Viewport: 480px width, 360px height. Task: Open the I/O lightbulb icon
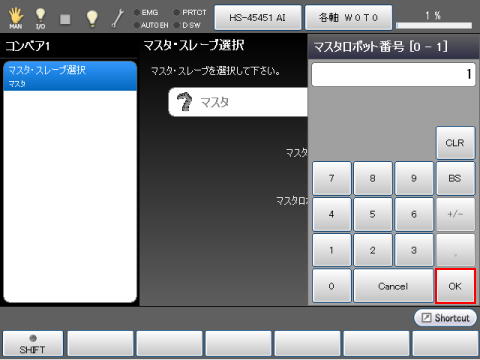coord(40,18)
